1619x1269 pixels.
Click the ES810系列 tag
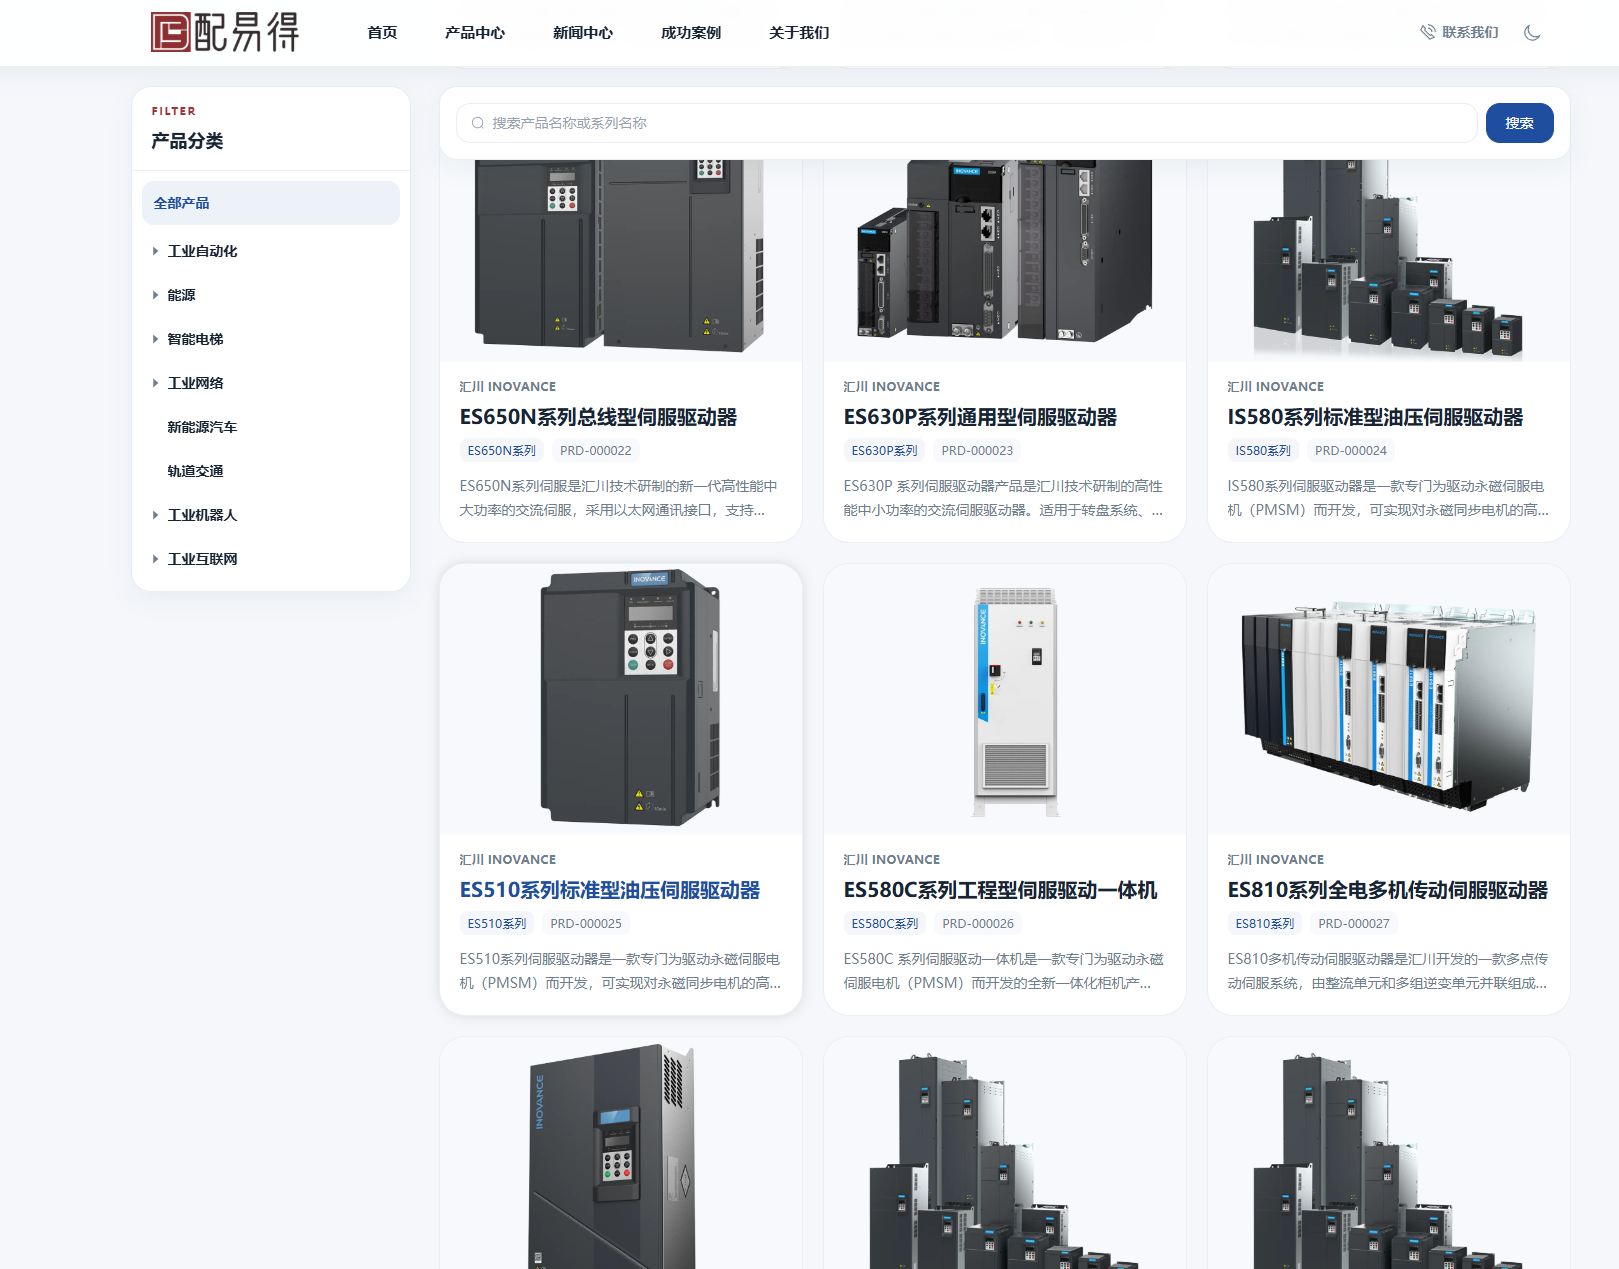[1265, 924]
